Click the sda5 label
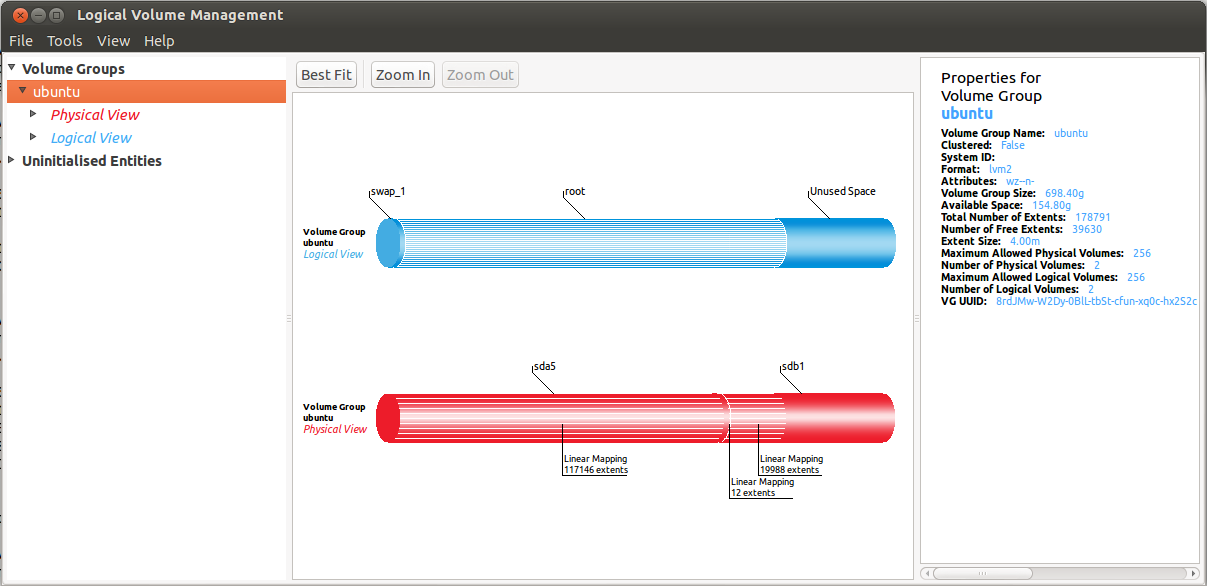Screen dimensions: 1207x586 [x=545, y=366]
